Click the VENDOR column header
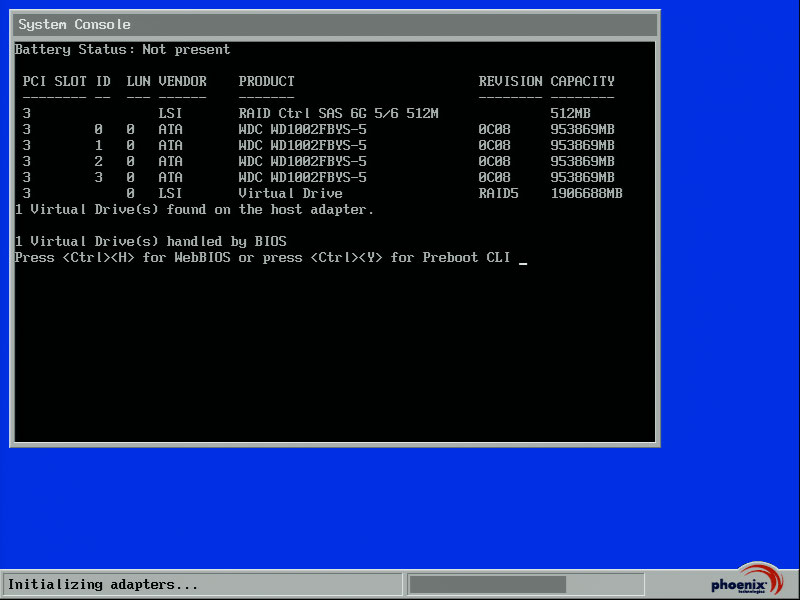 point(182,81)
